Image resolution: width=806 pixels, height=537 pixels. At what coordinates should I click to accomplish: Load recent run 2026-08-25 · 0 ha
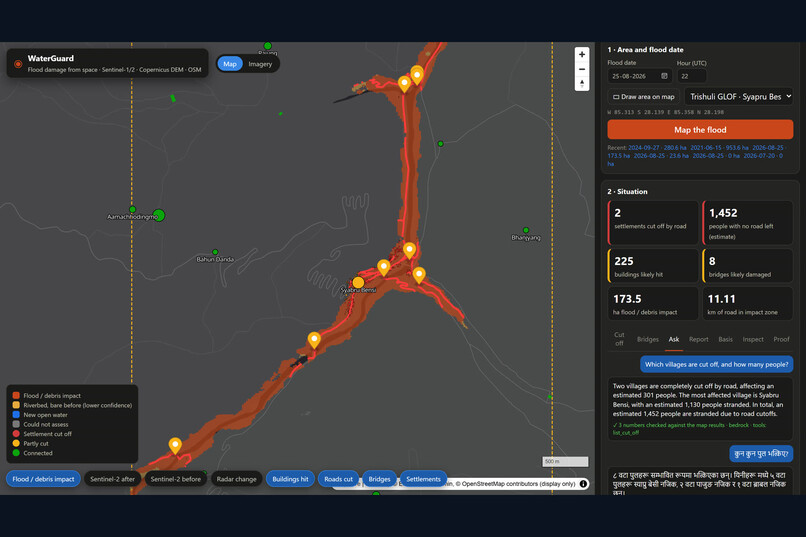[716, 156]
